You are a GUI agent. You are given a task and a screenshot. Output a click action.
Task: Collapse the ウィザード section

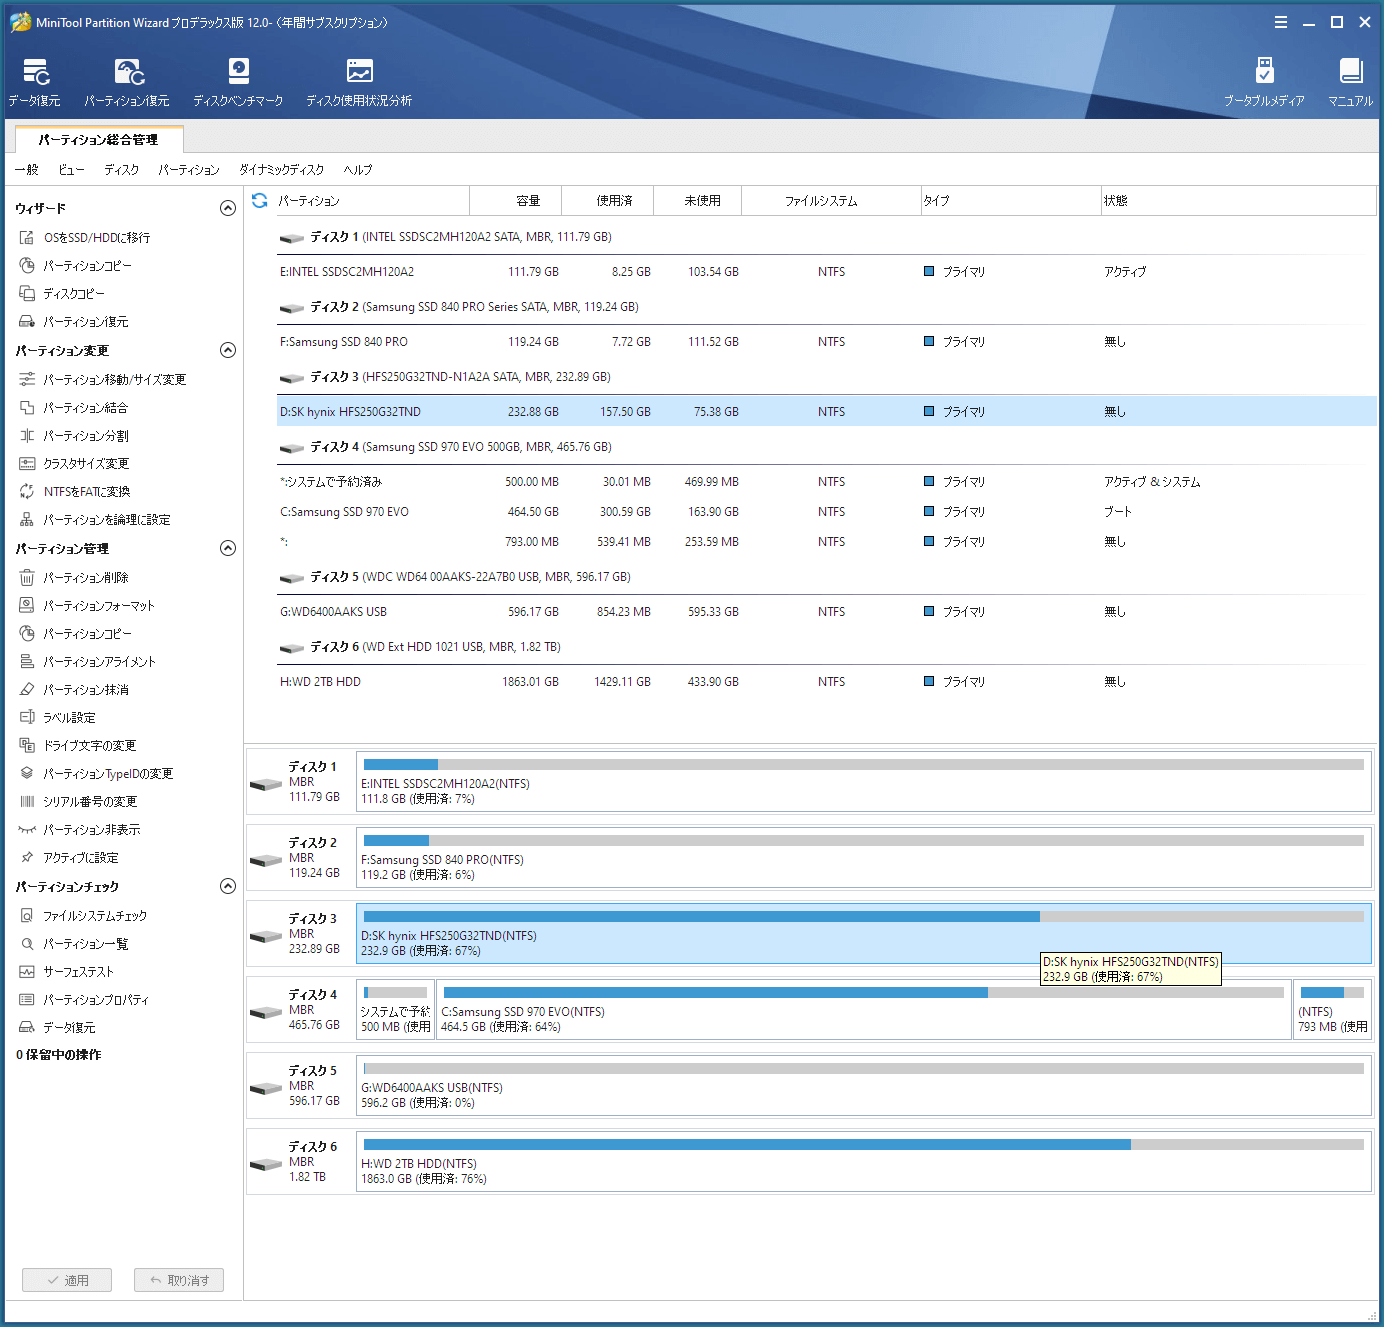(228, 208)
